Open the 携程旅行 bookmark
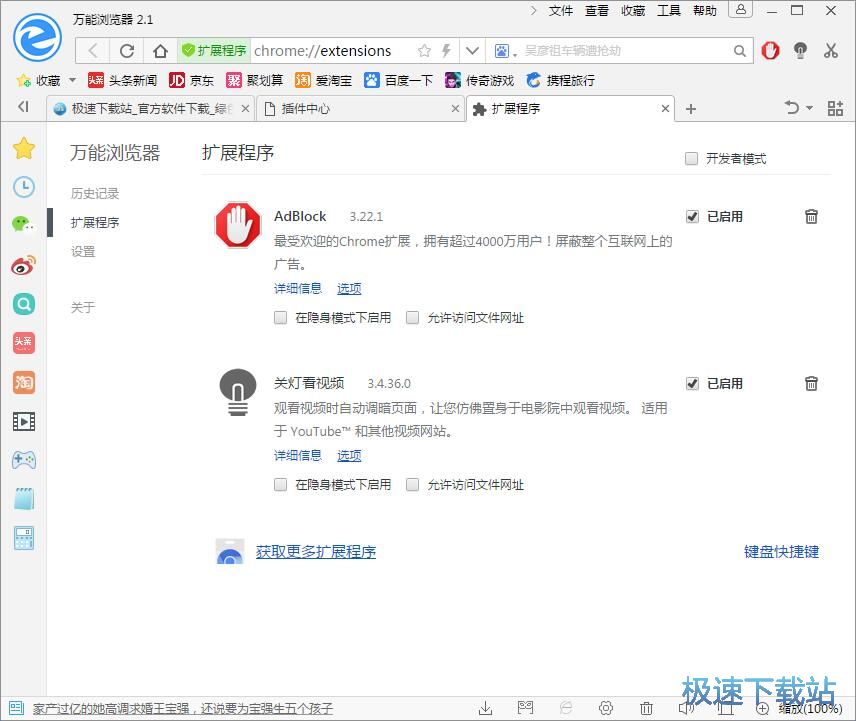The image size is (856, 721). 561,80
